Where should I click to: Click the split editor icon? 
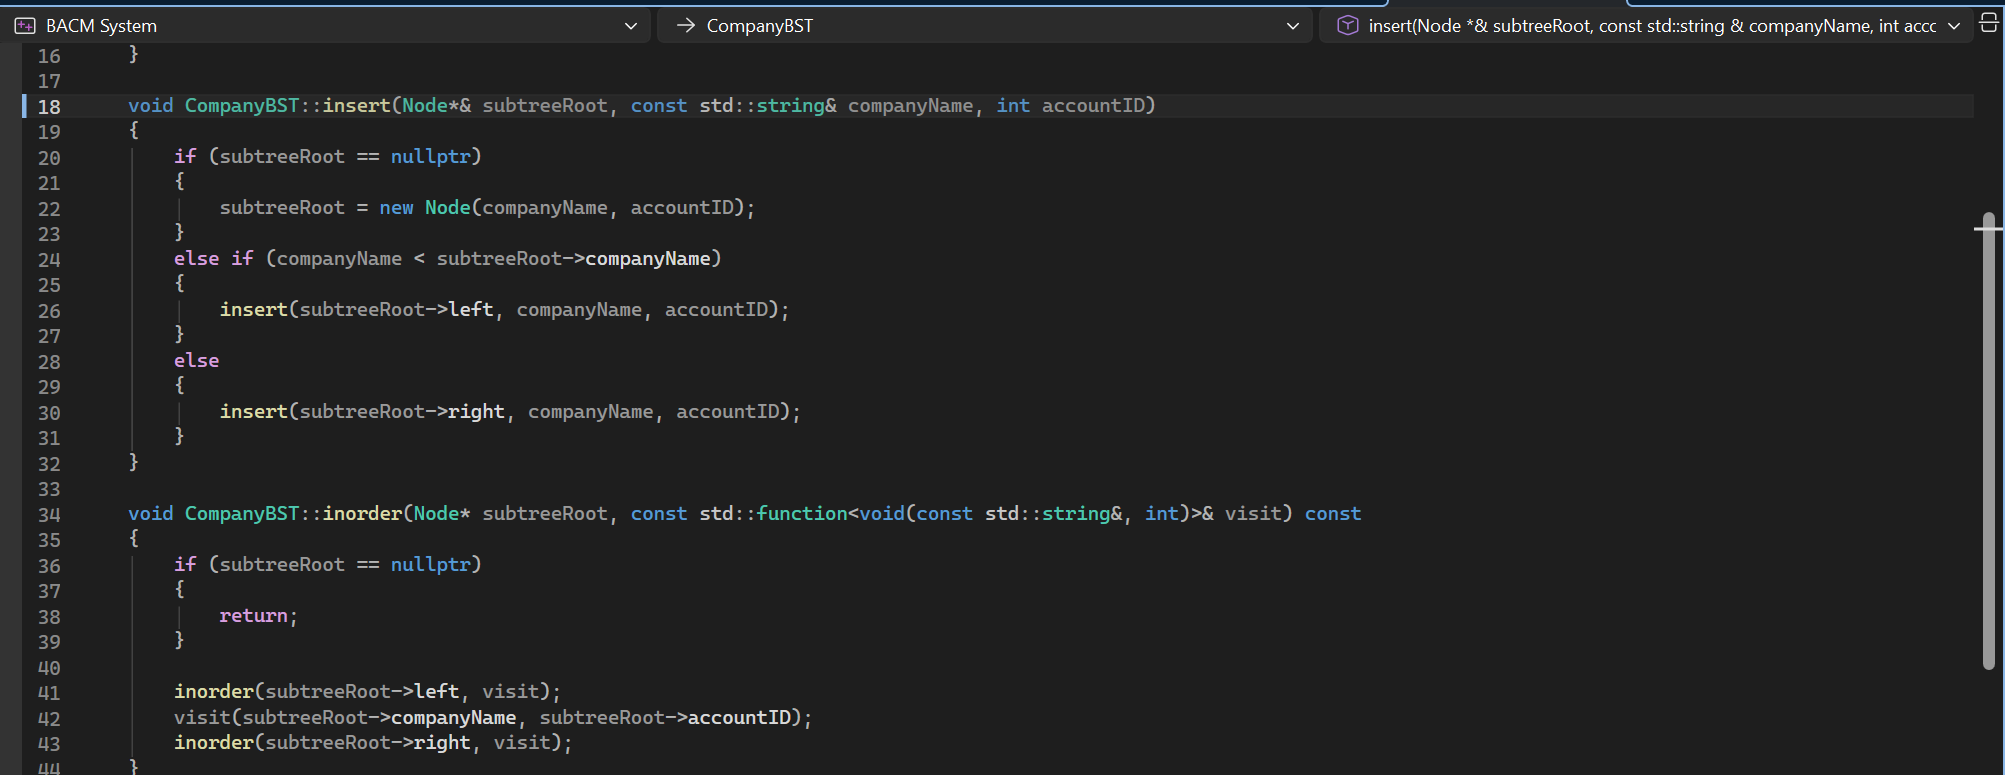pos(1989,22)
